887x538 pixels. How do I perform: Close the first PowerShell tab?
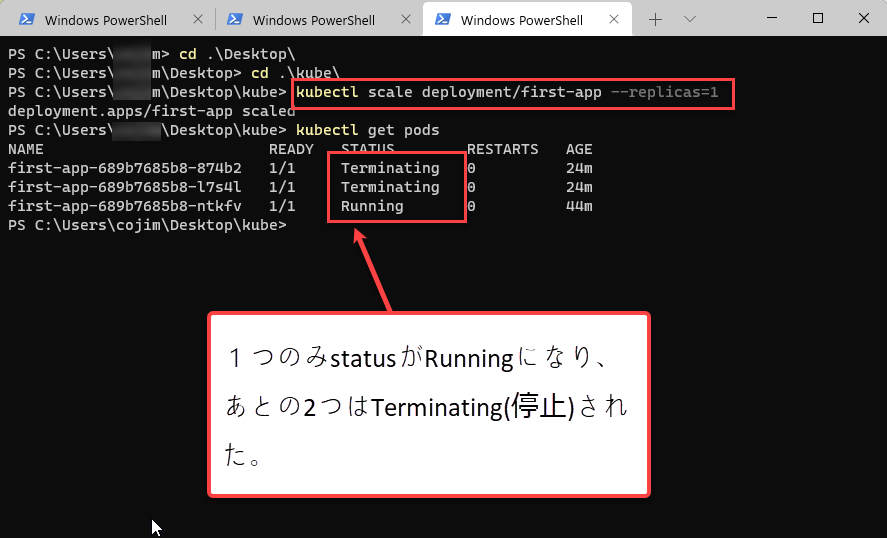tap(197, 19)
